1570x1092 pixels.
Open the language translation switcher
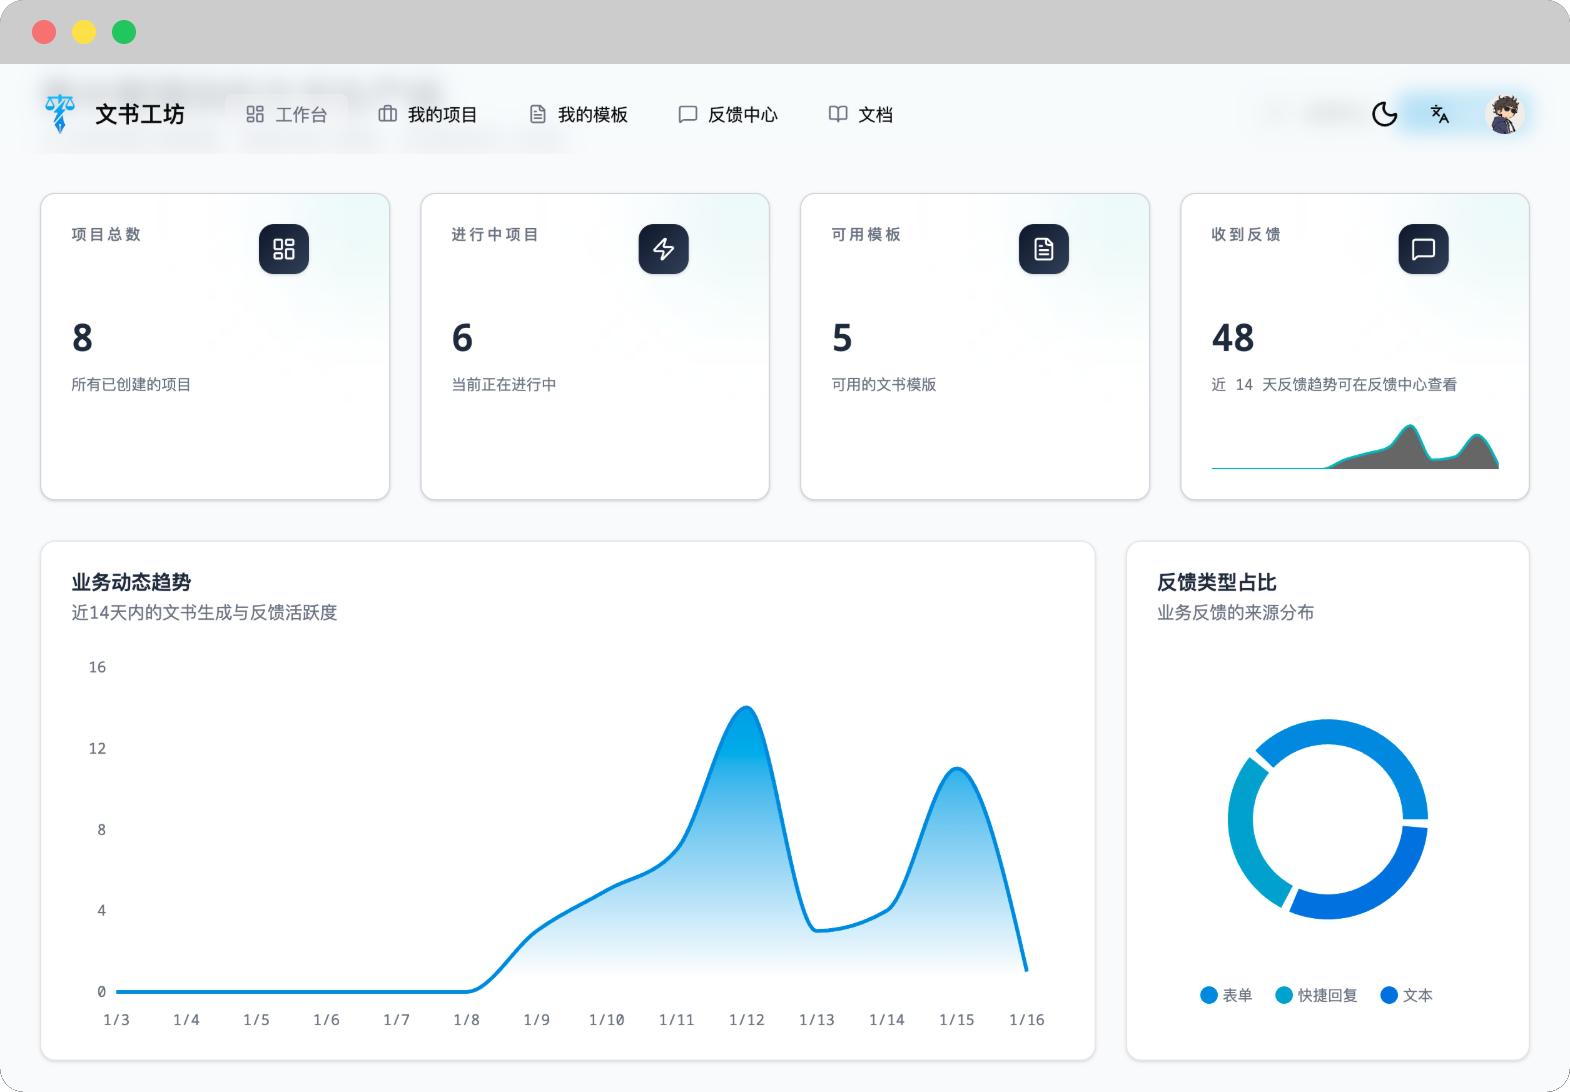point(1440,115)
